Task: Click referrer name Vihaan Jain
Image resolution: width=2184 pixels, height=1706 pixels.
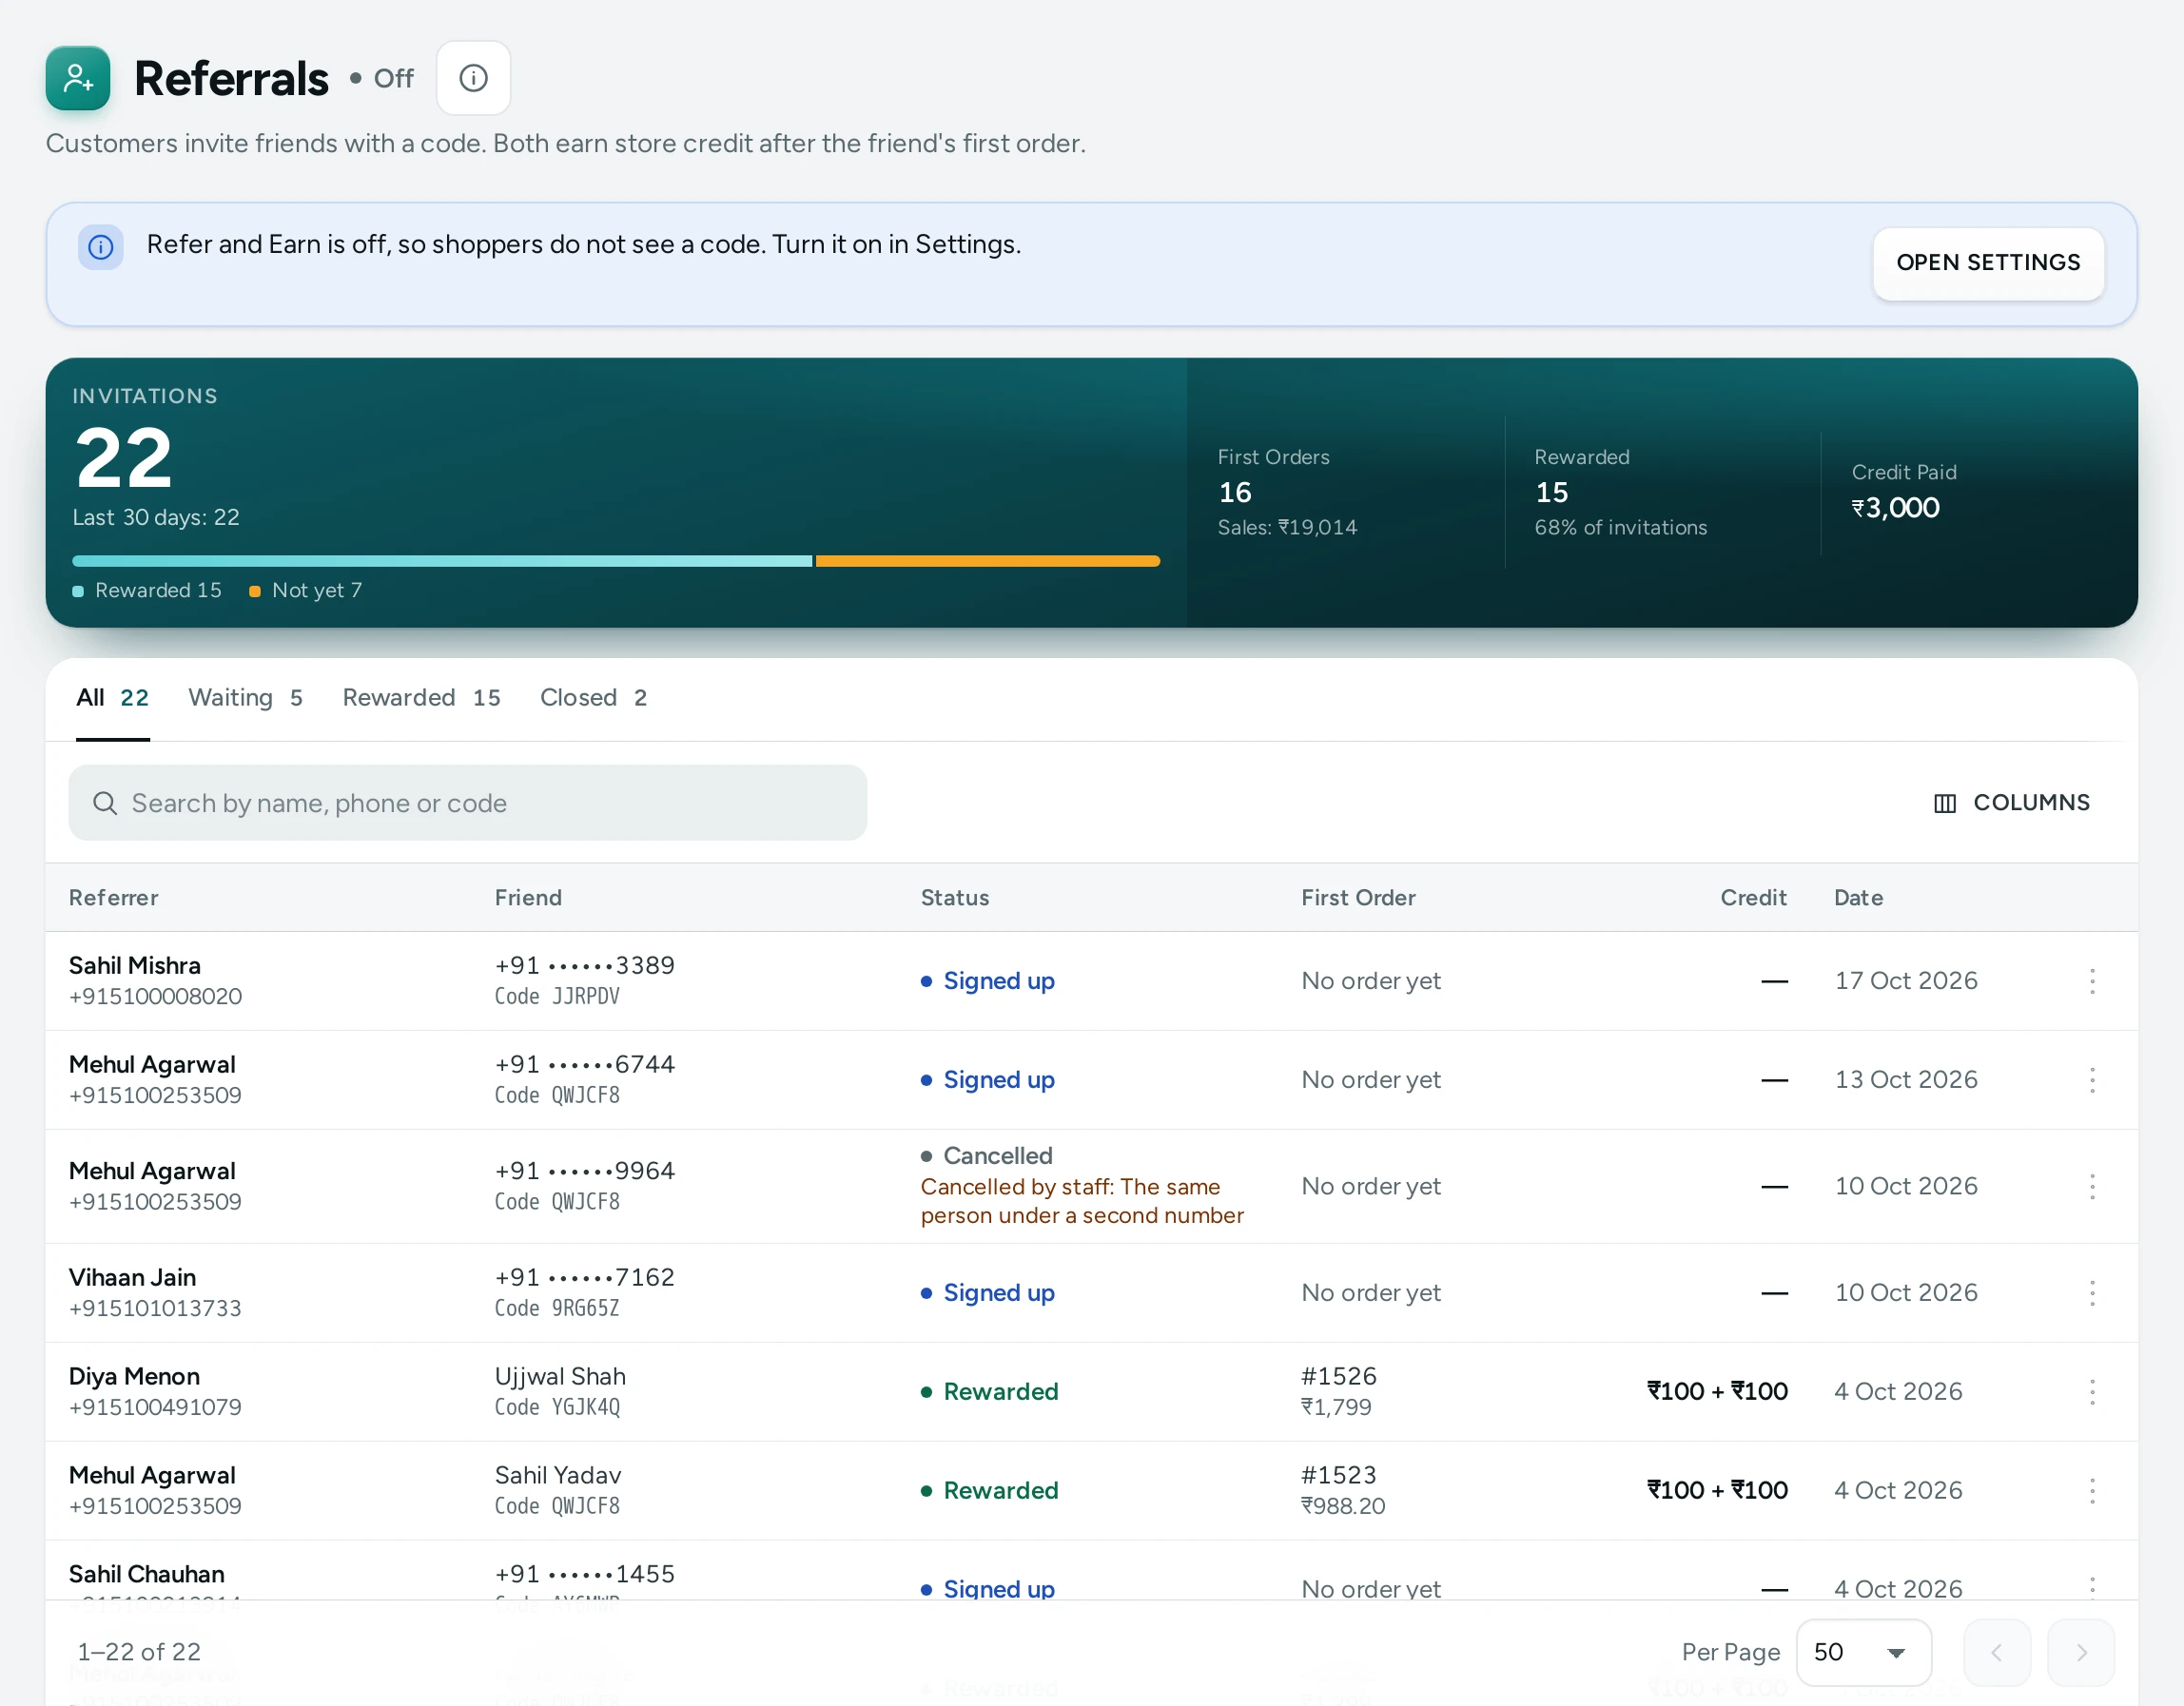Action: click(132, 1278)
